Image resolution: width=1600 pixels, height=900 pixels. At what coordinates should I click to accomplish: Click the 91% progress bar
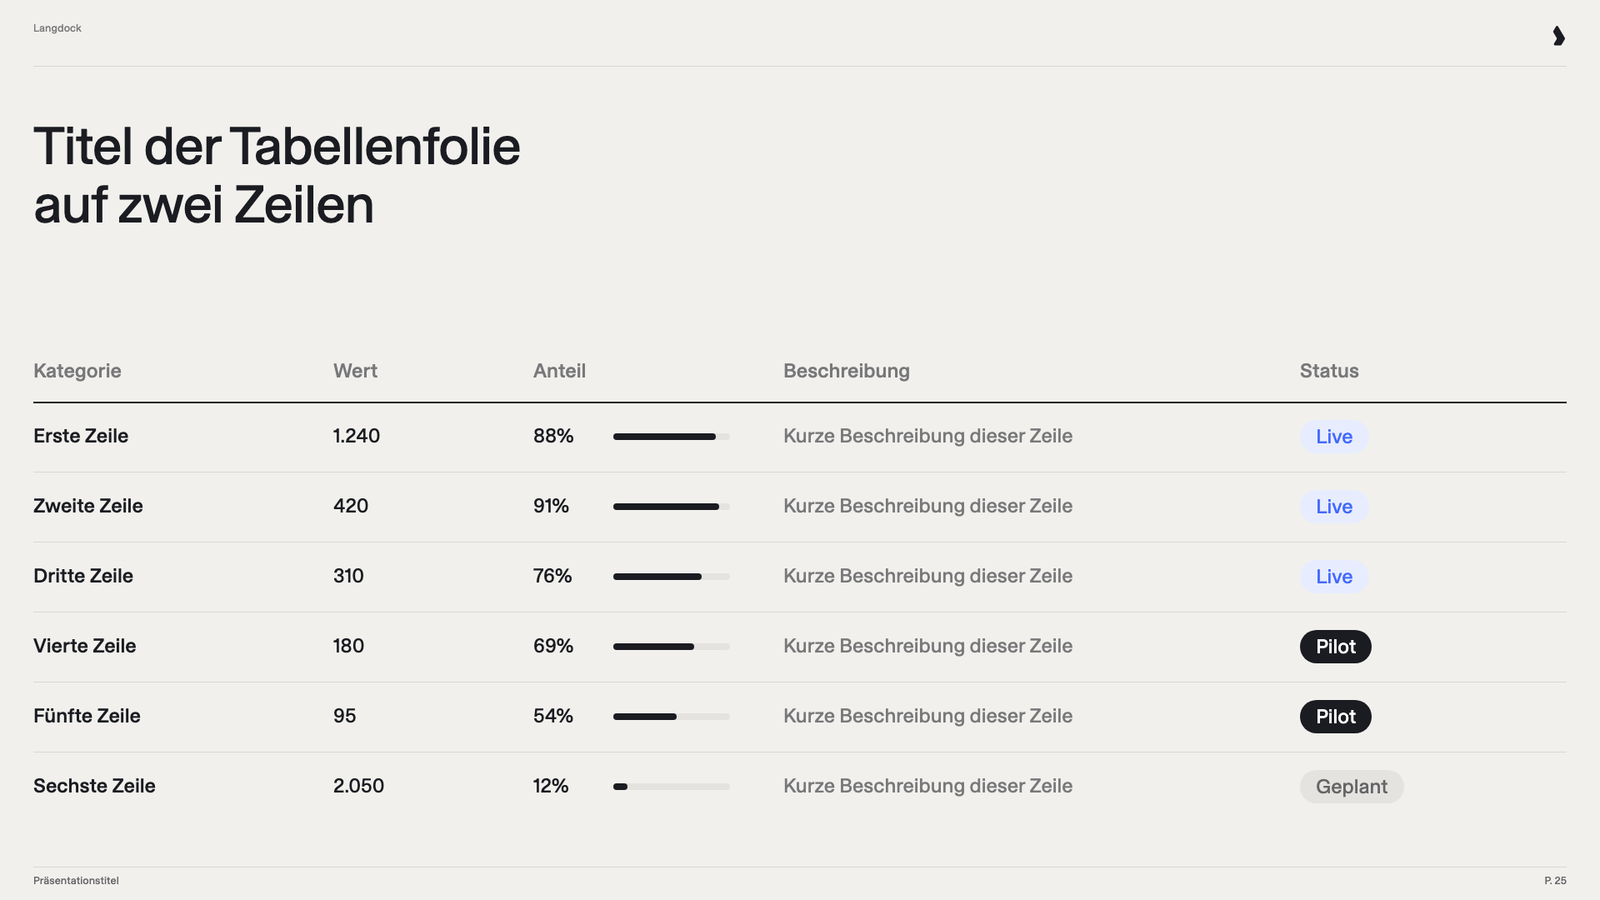pyautogui.click(x=671, y=507)
